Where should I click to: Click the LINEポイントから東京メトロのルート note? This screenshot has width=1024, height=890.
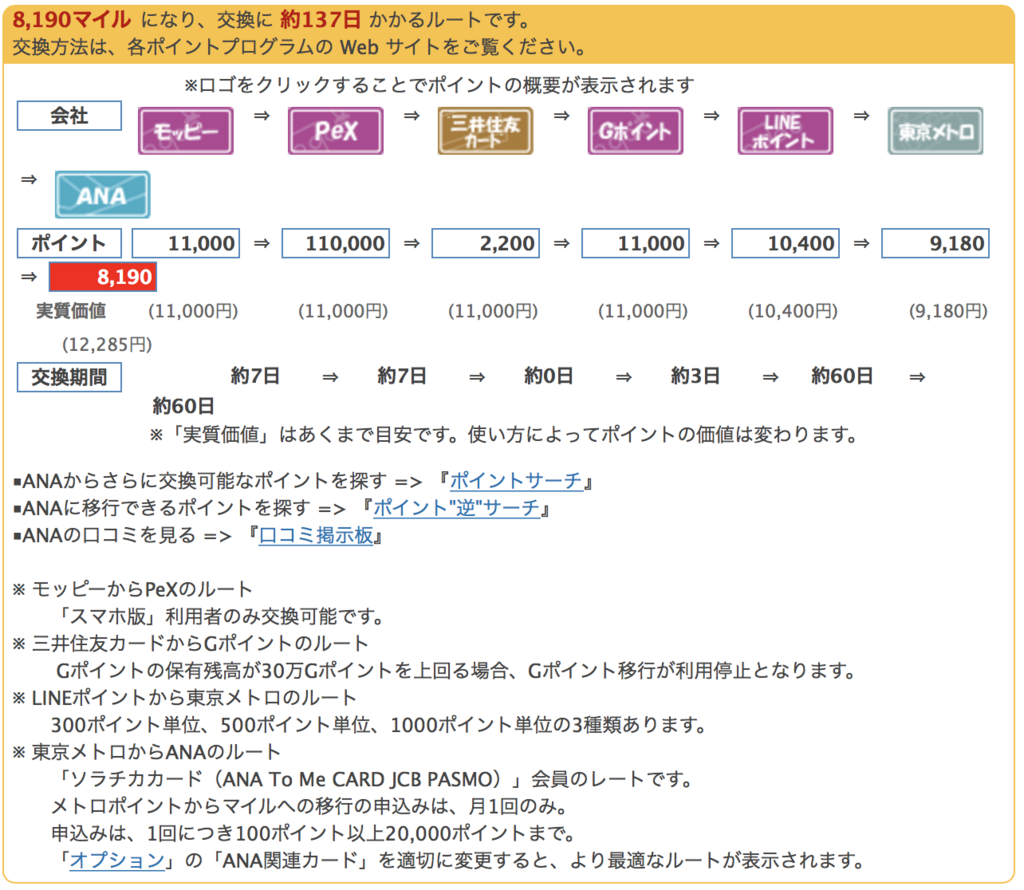point(185,697)
